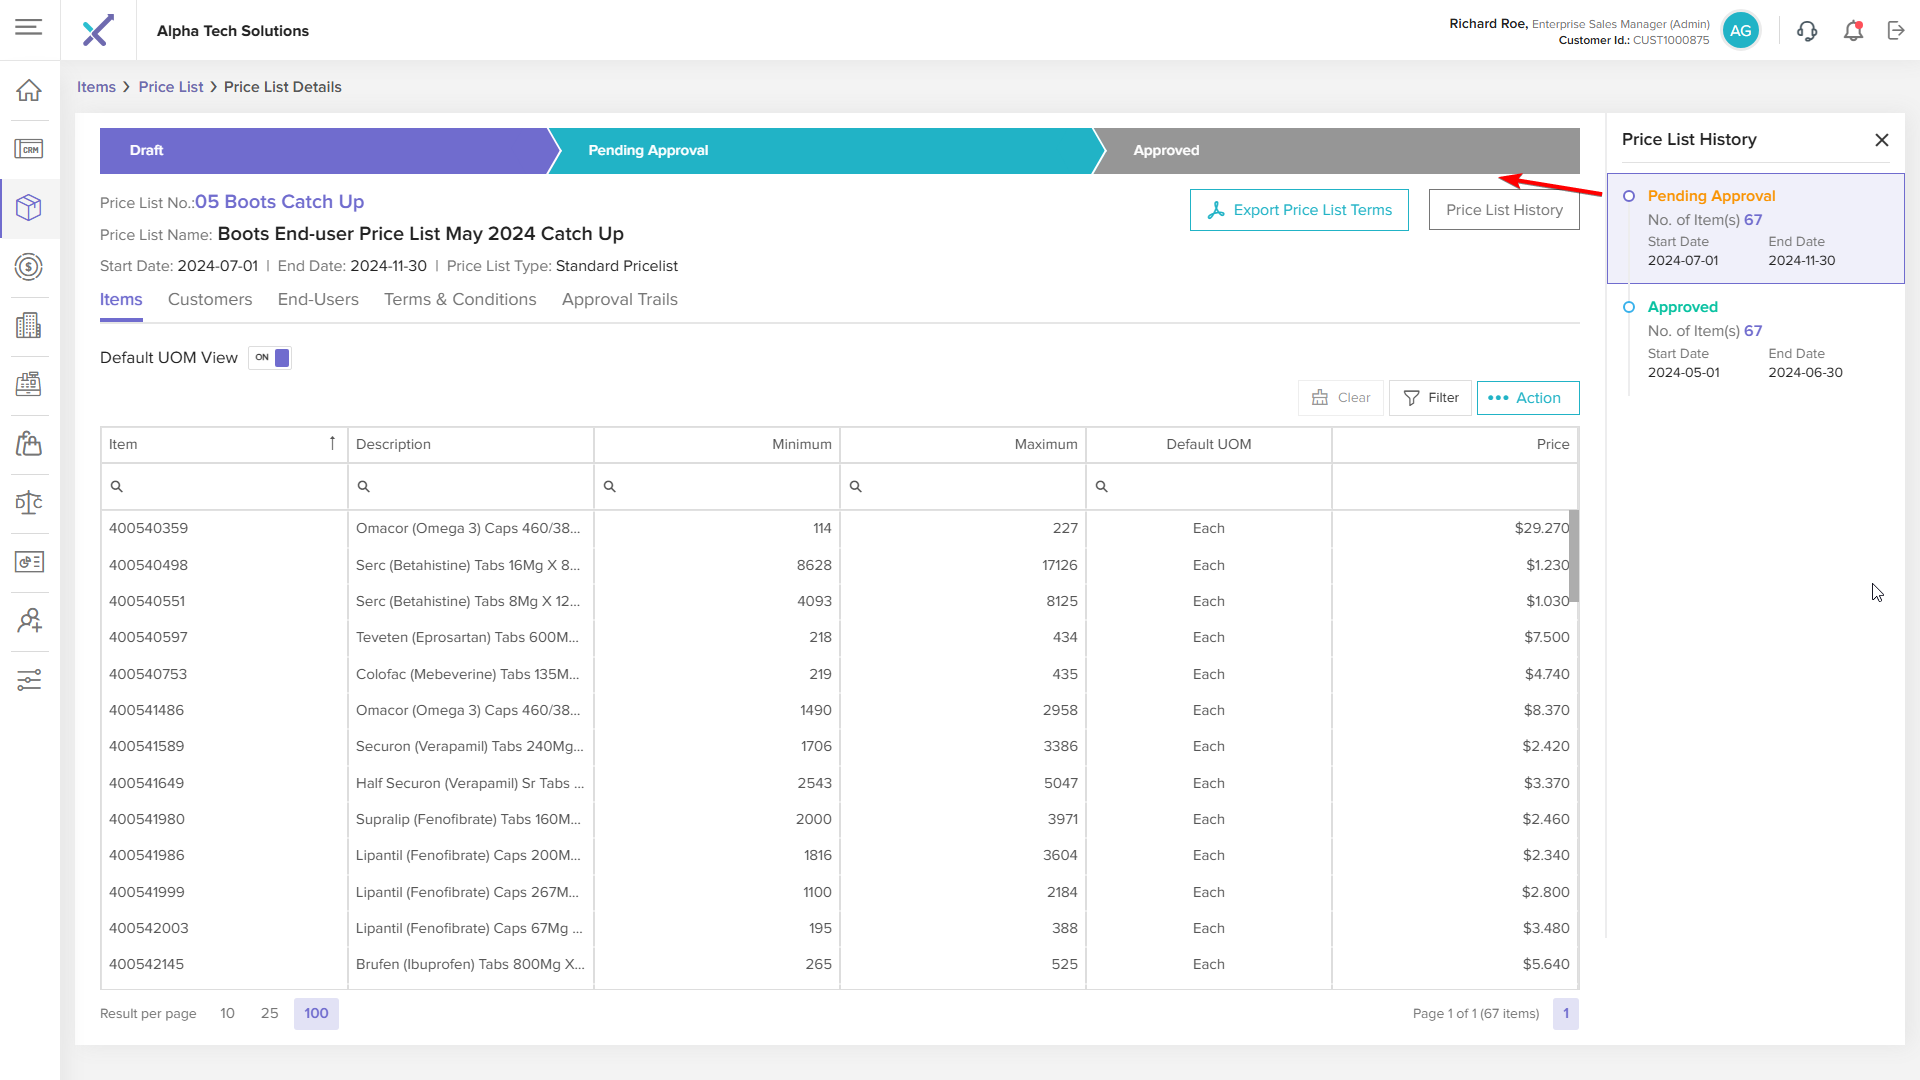The width and height of the screenshot is (1920, 1080).
Task: Sort by the Item column arrow
Action: pyautogui.click(x=332, y=444)
